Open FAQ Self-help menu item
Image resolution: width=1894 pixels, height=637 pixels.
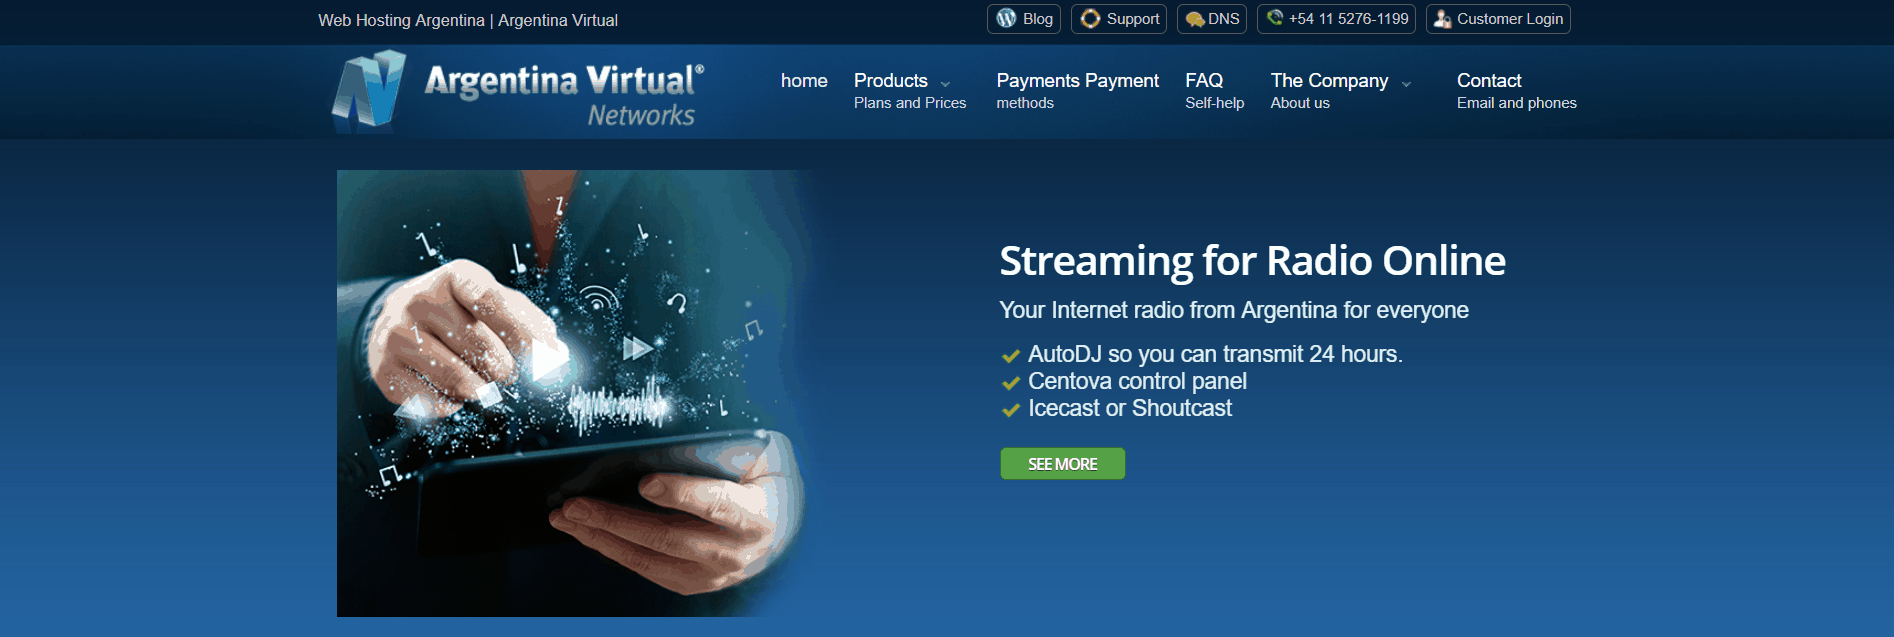(x=1215, y=90)
